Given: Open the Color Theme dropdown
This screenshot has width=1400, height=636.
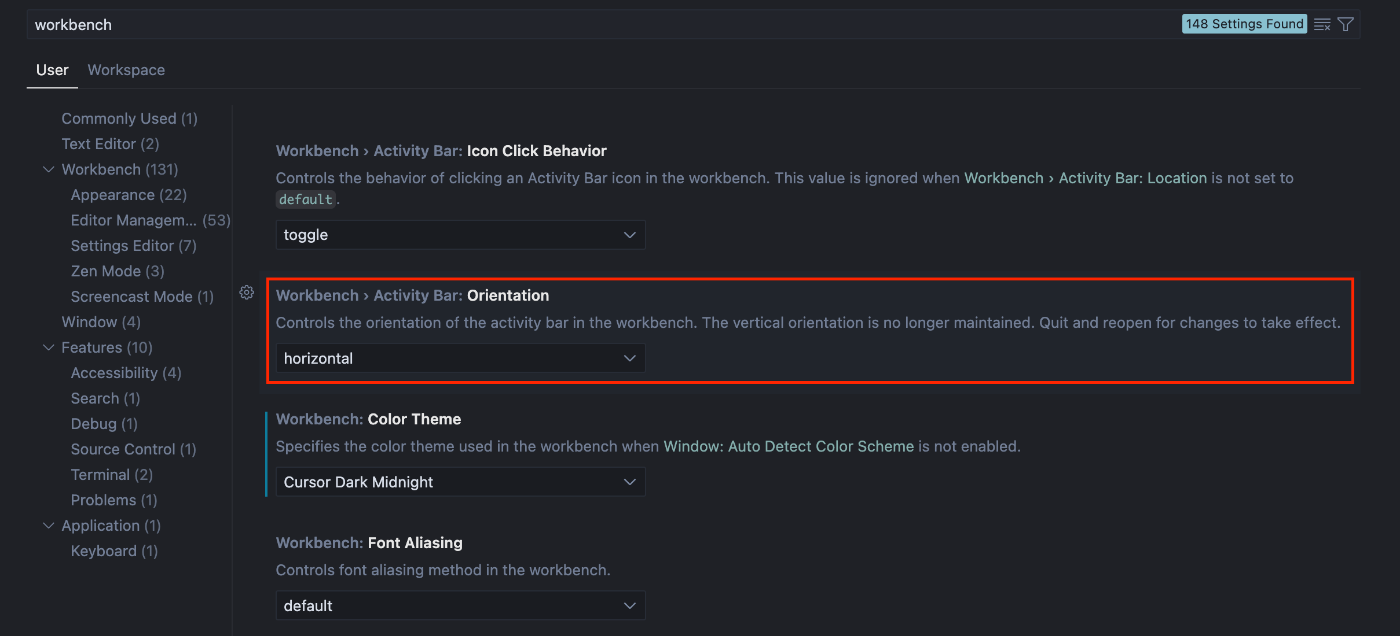Looking at the screenshot, I should click(460, 482).
